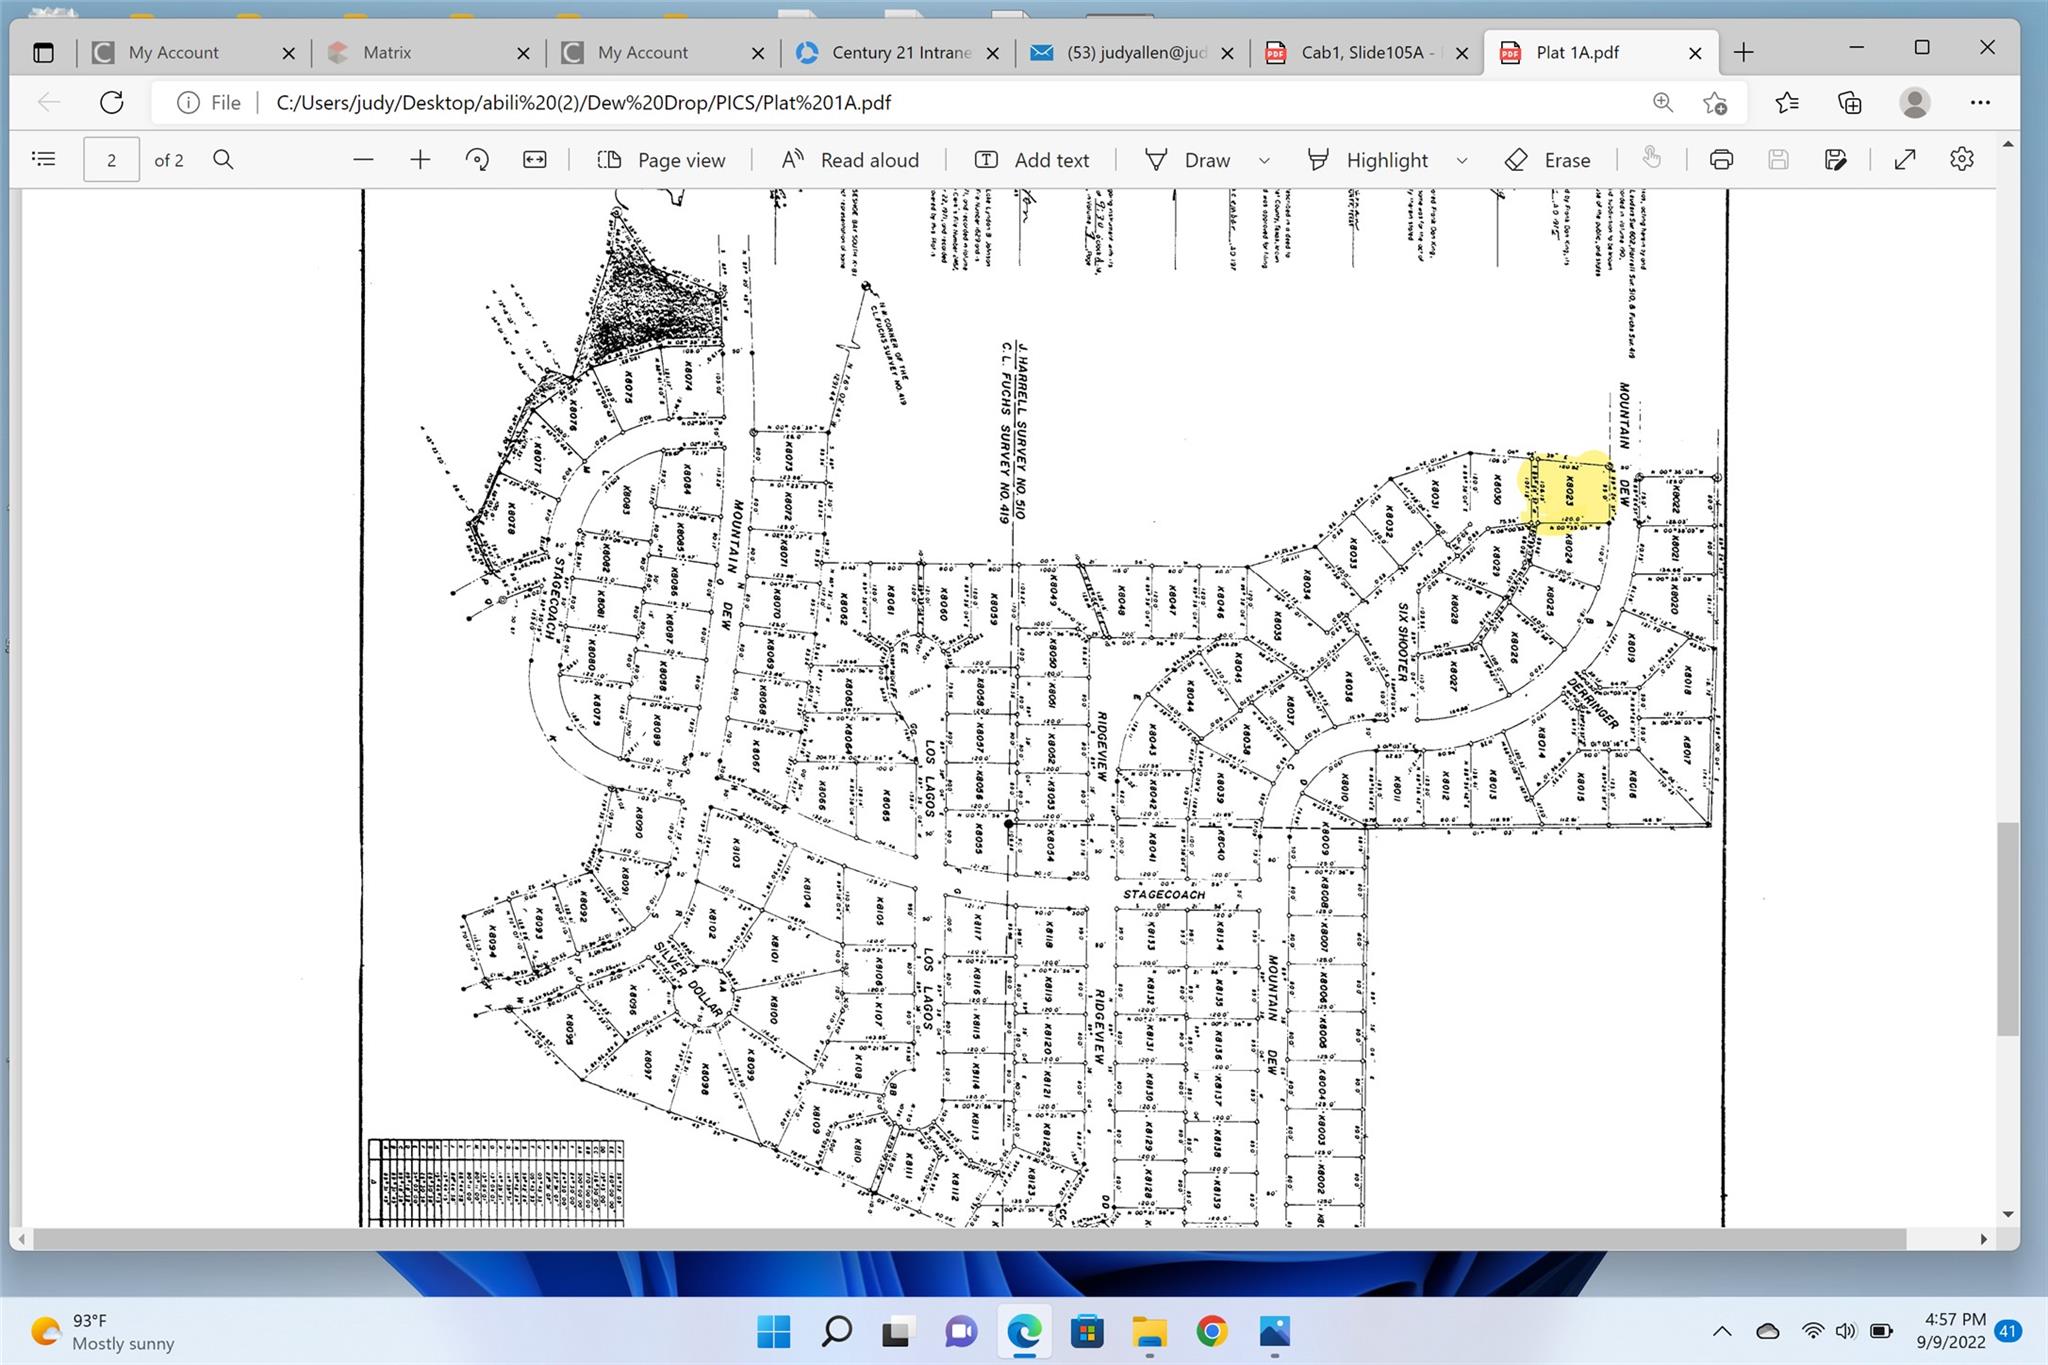
Task: Save a copy of the PDF
Action: 1836,159
